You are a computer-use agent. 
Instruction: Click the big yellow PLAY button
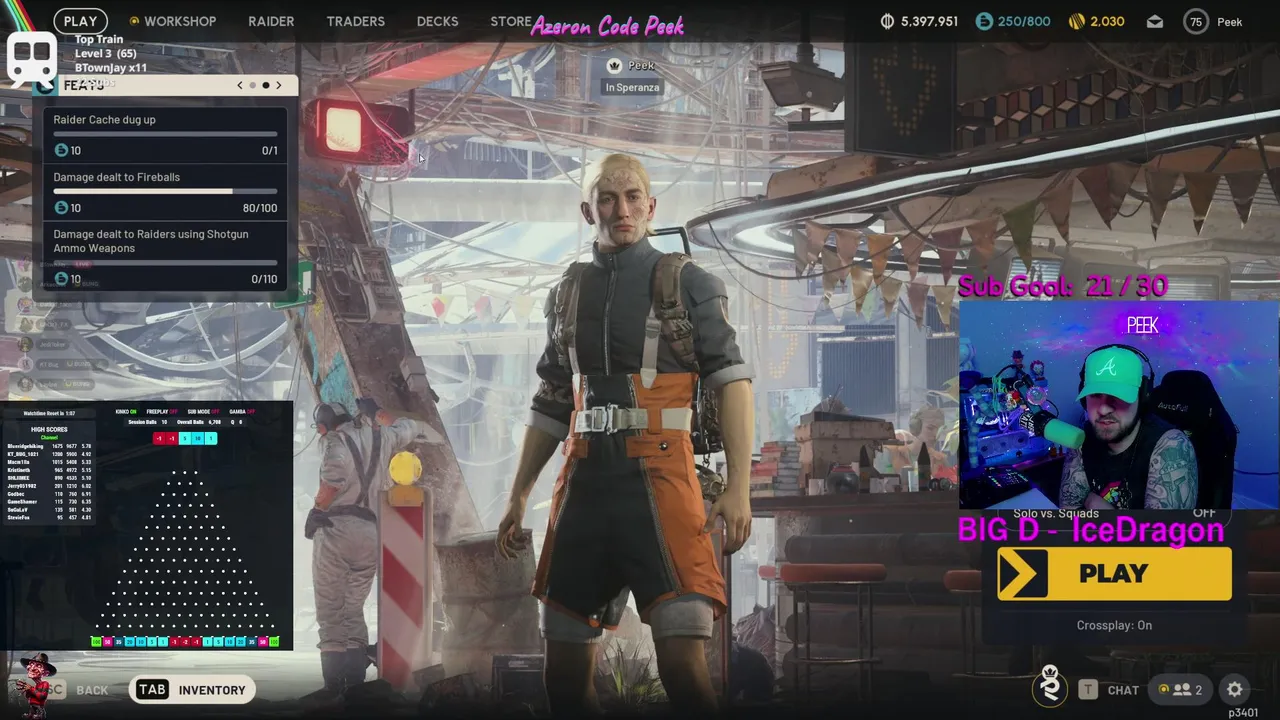tap(1114, 573)
